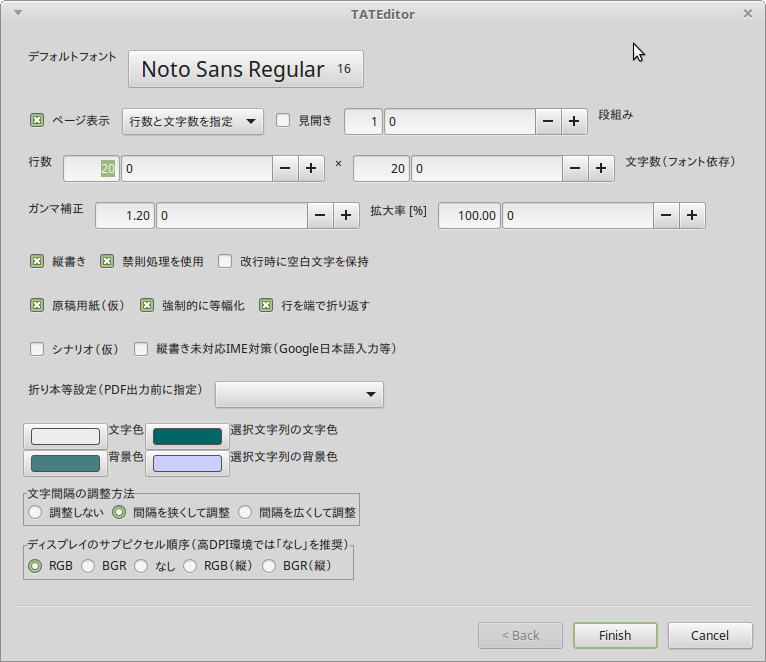
Task: Select 間隔を広くして調整 radio option
Action: [244, 513]
